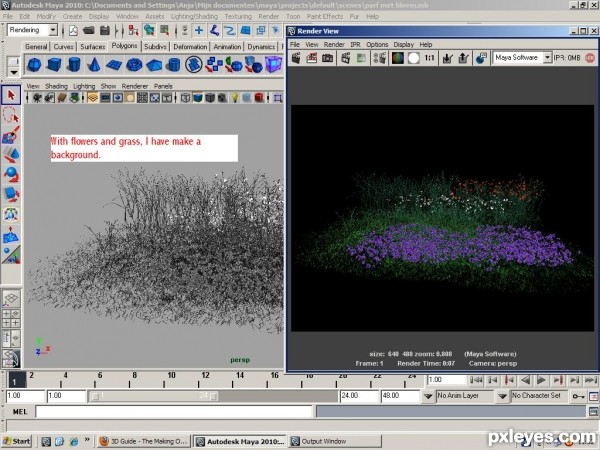Switch to the Animation shelf tab
Viewport: 600px width, 450px height.
pos(227,47)
